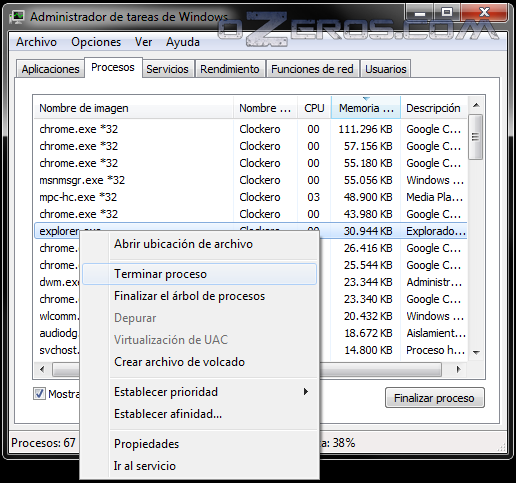
Task: Select the audiodg process row
Action: [x=59, y=333]
